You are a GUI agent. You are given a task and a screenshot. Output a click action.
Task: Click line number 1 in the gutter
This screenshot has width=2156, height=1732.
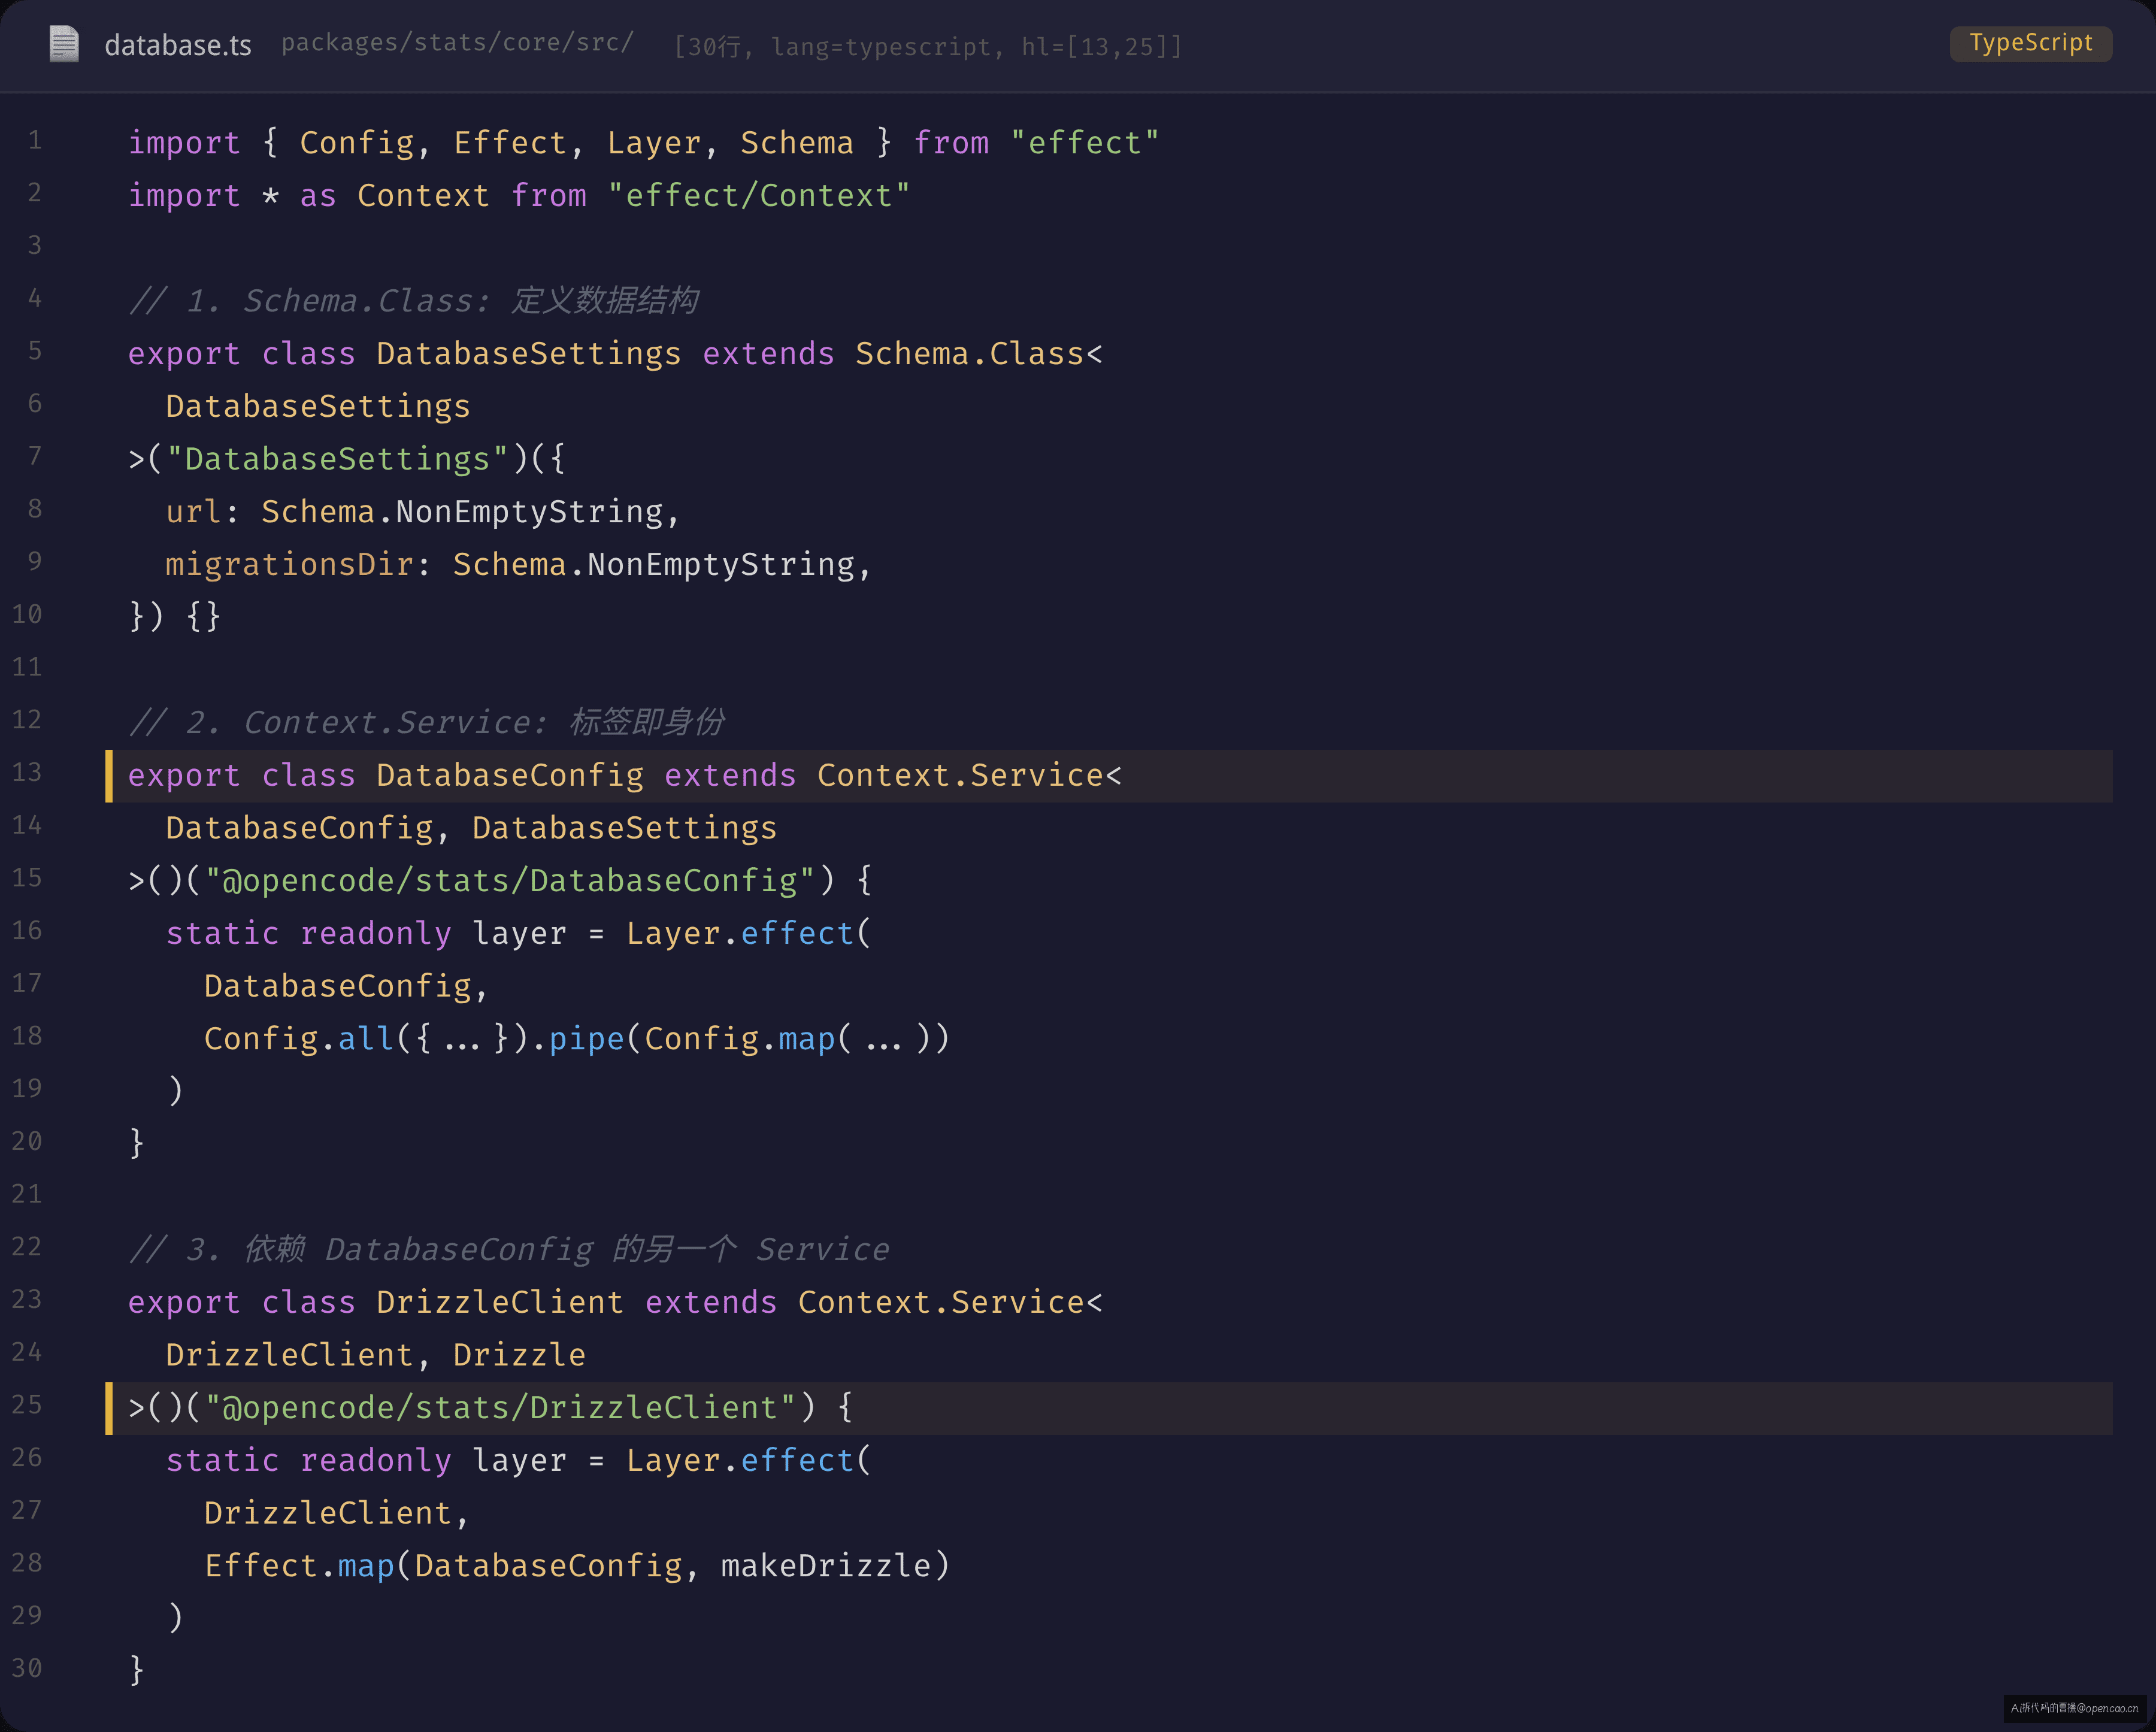[x=35, y=140]
